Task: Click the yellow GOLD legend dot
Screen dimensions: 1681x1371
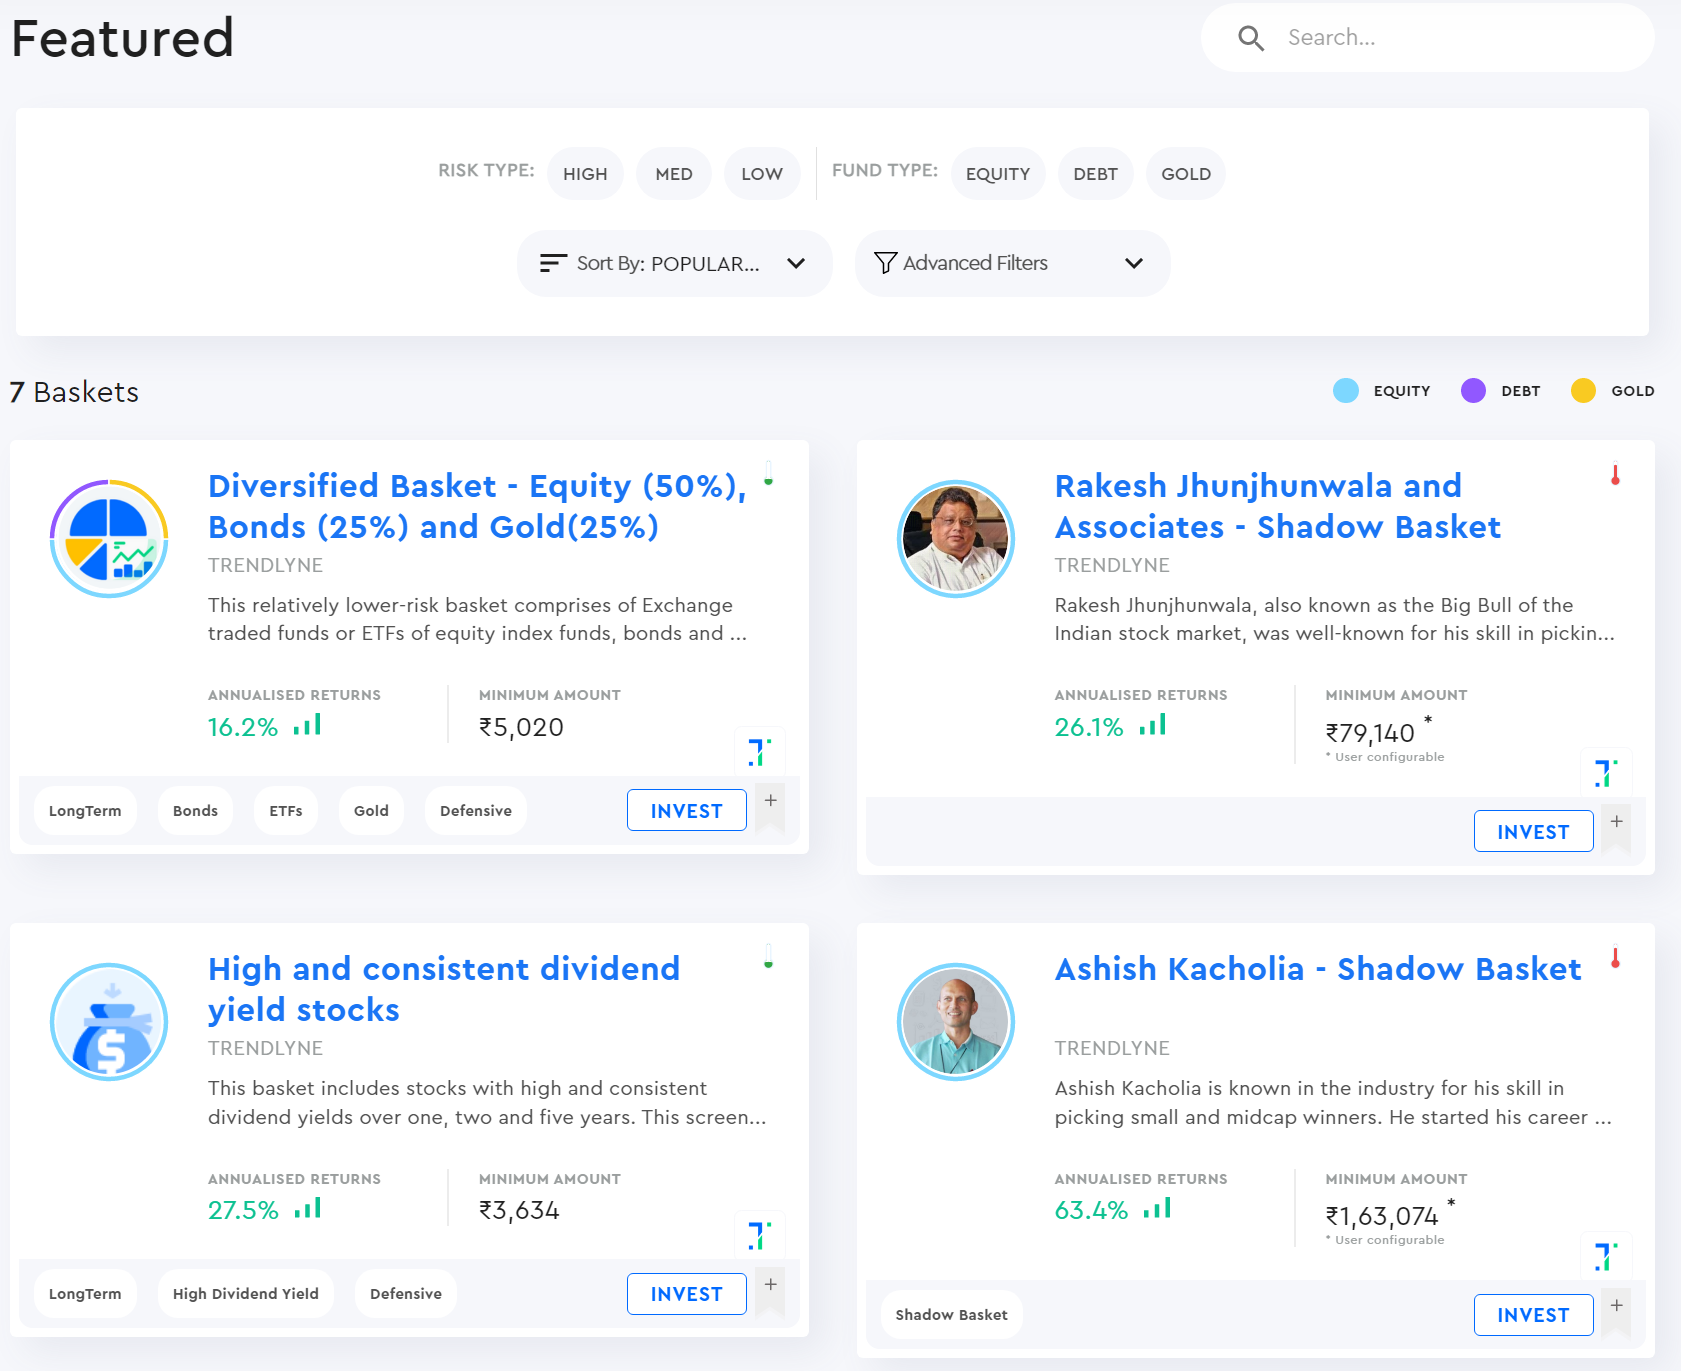Action: click(1583, 391)
